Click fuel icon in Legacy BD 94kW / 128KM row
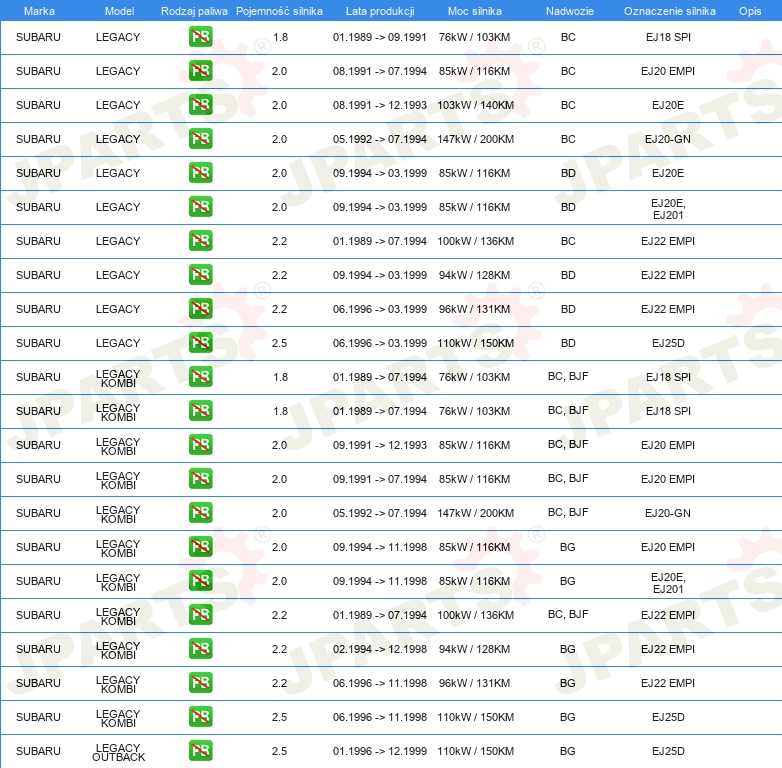Viewport: 782px width, 768px height. click(200, 275)
